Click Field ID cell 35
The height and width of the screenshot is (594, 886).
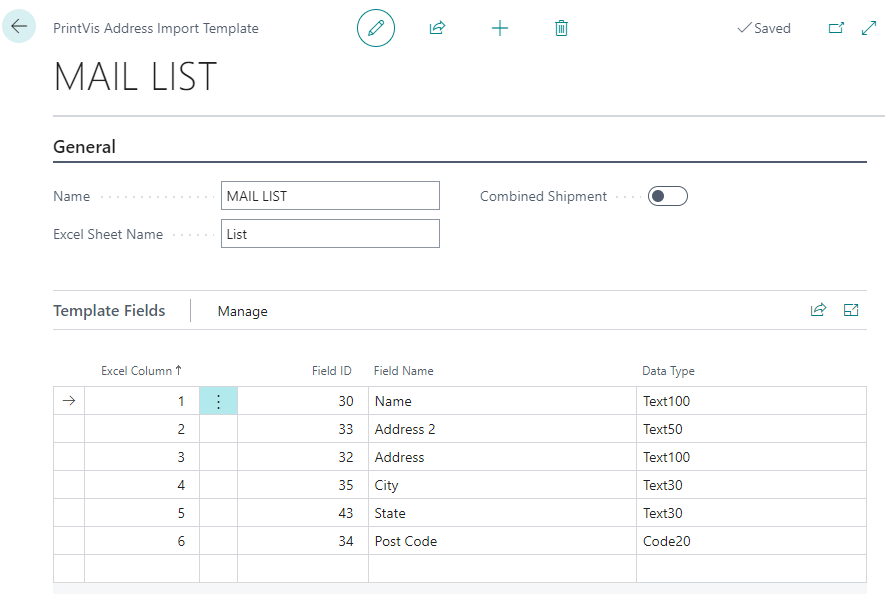303,485
